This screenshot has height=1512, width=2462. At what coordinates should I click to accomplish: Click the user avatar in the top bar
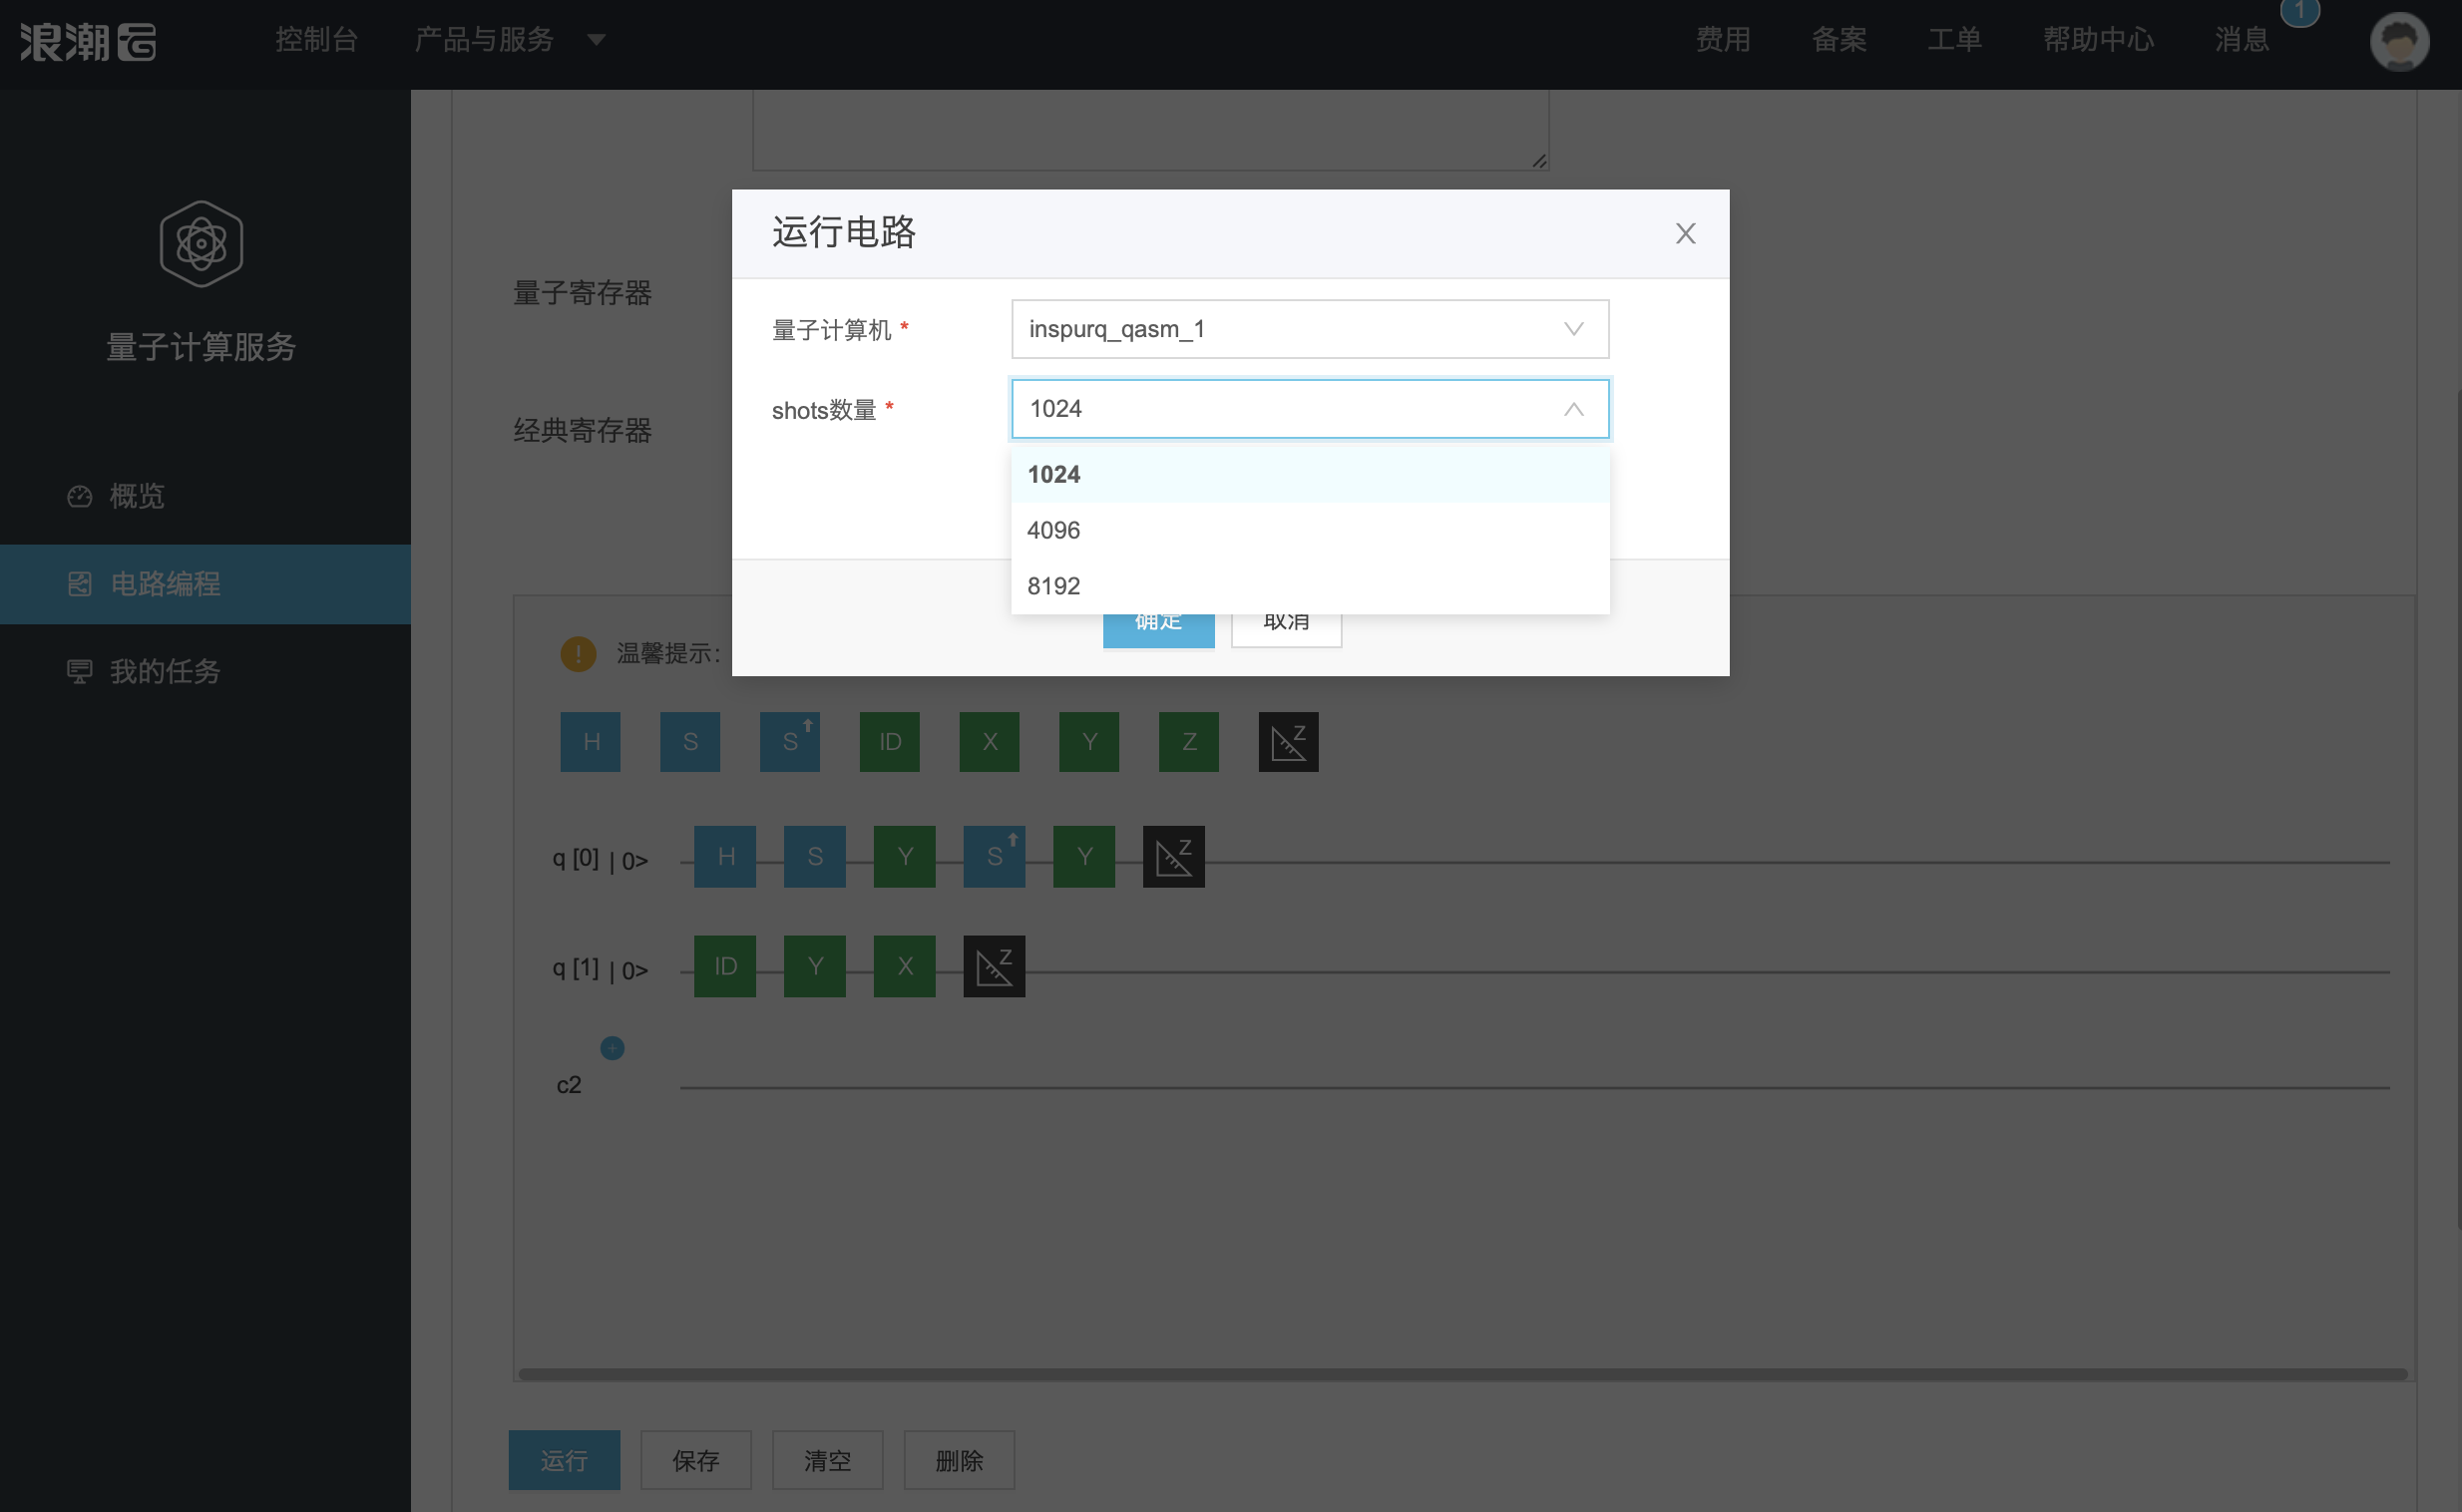[x=2398, y=41]
